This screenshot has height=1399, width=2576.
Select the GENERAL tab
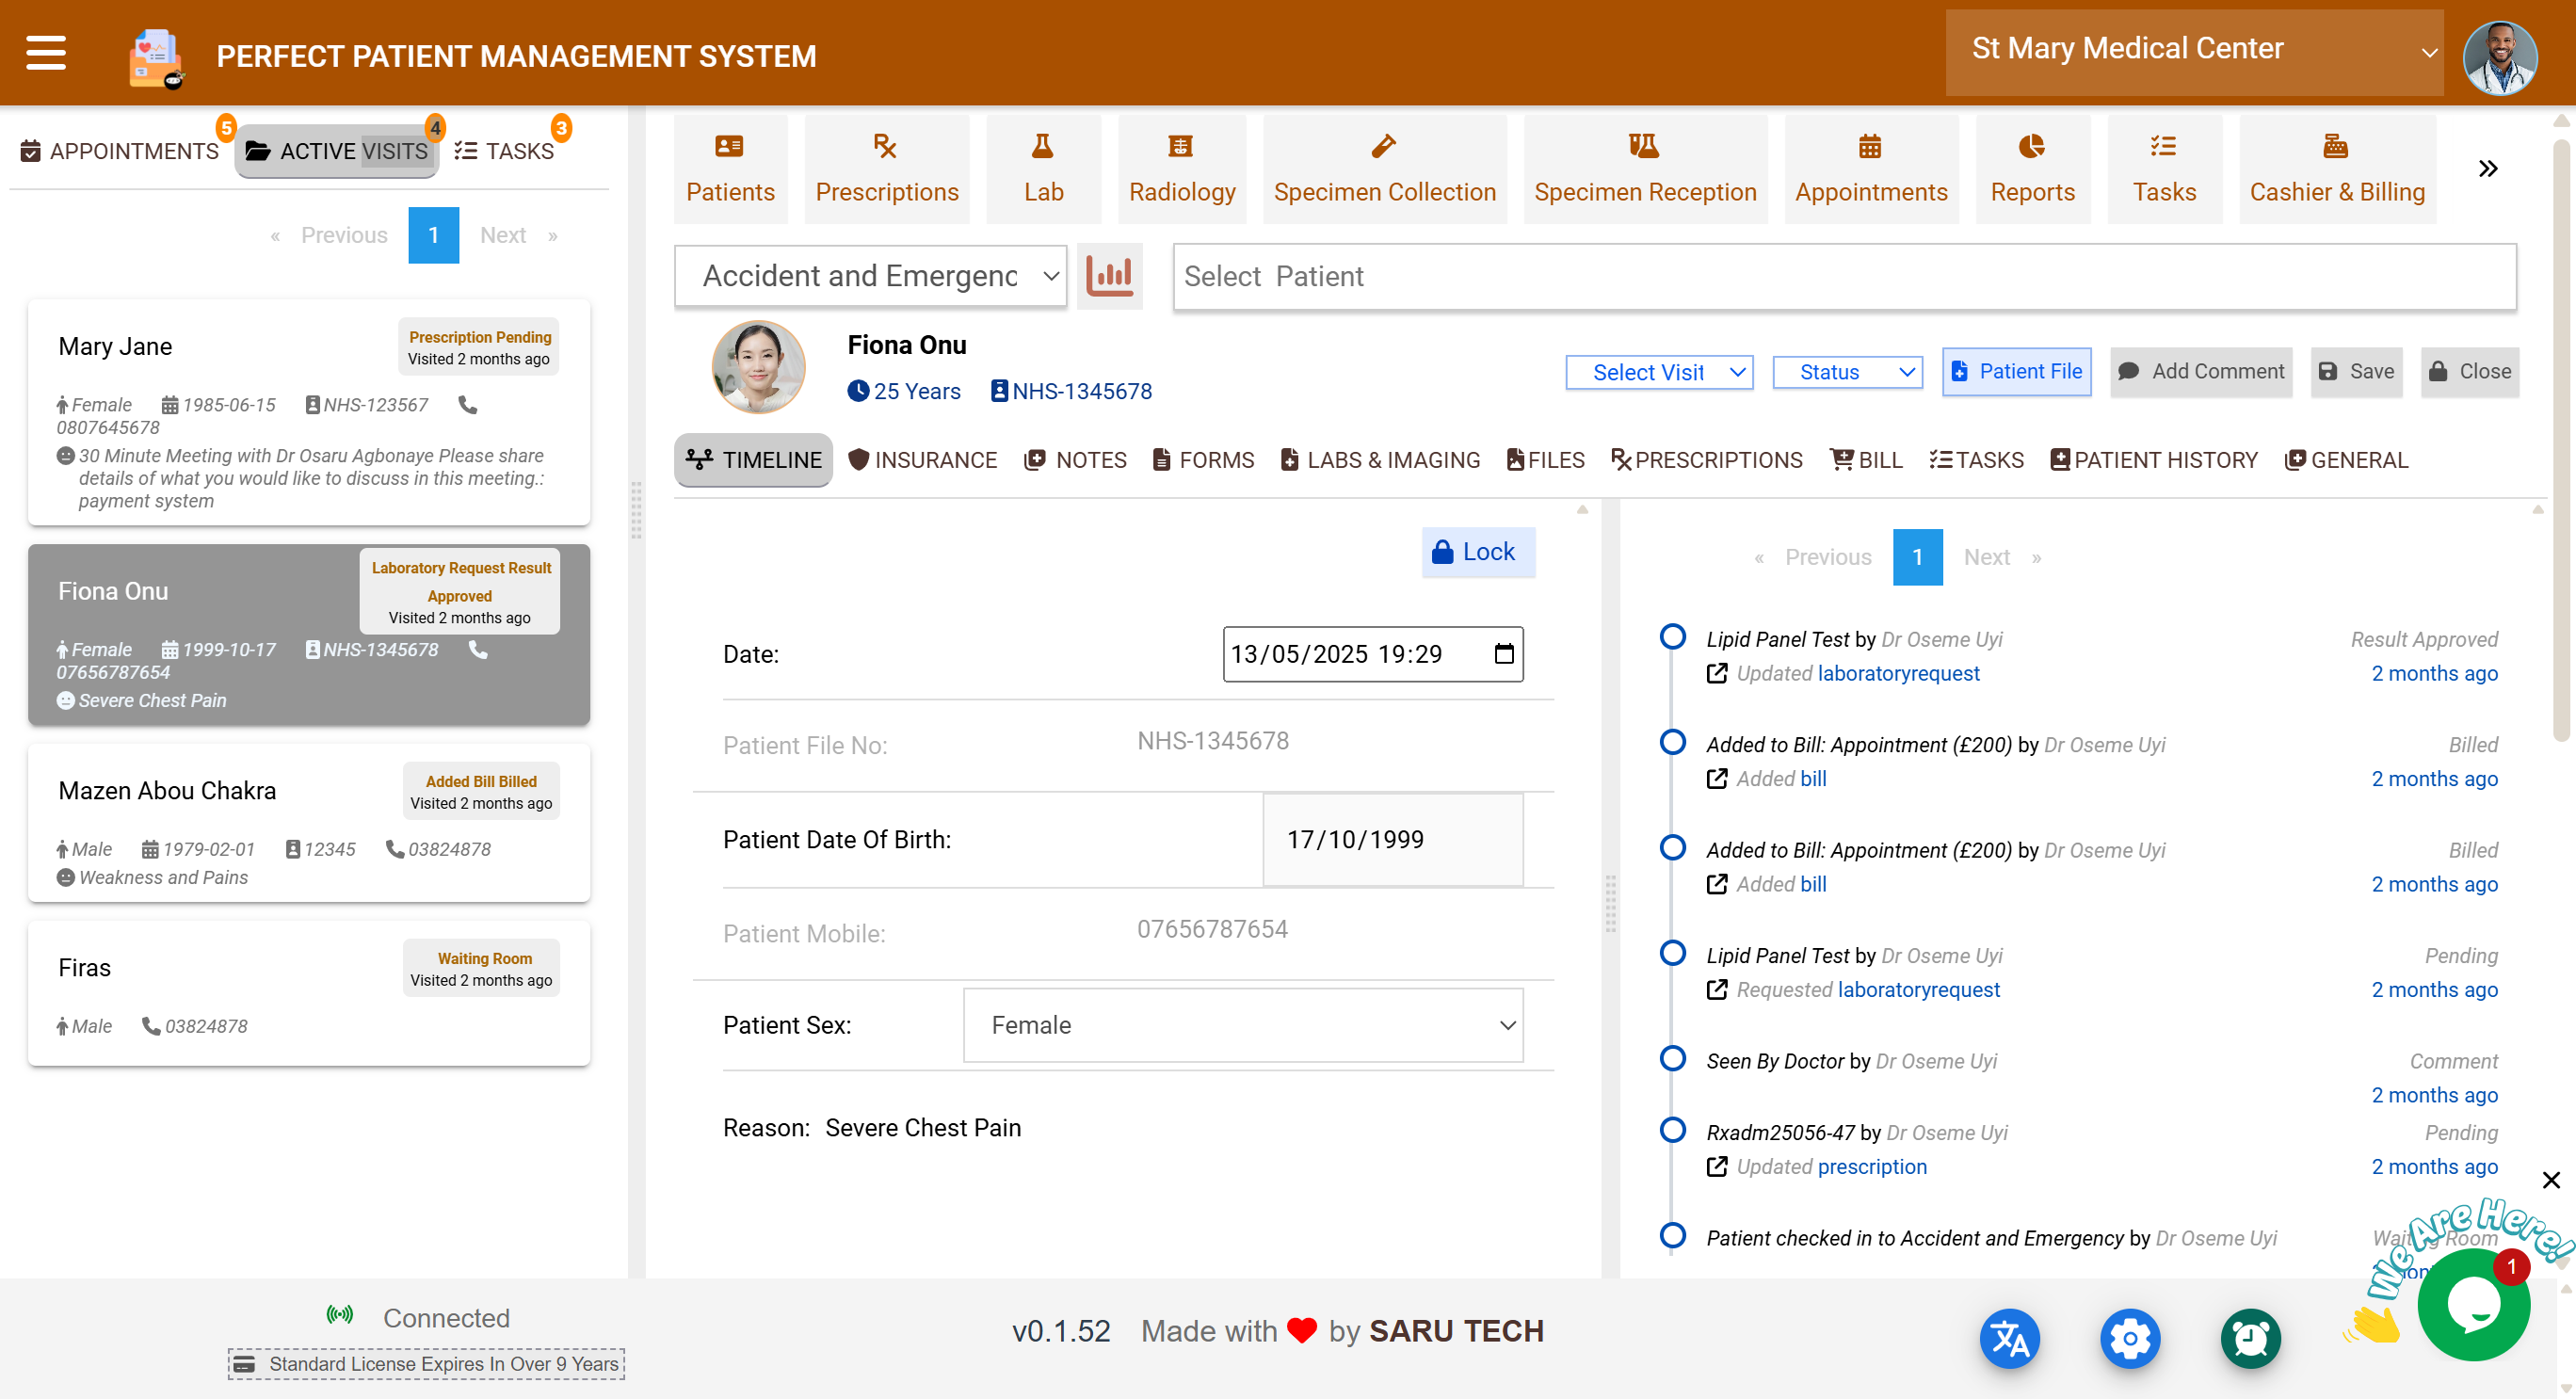click(2346, 460)
